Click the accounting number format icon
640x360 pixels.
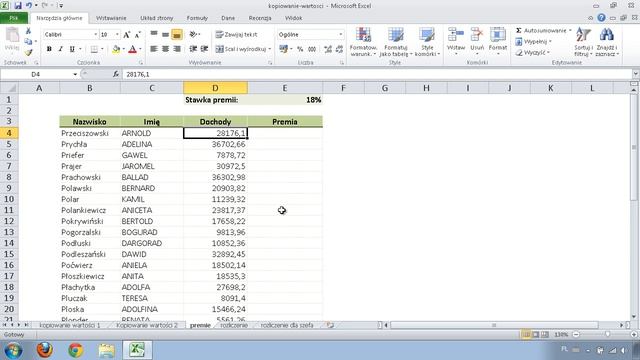pyautogui.click(x=284, y=49)
